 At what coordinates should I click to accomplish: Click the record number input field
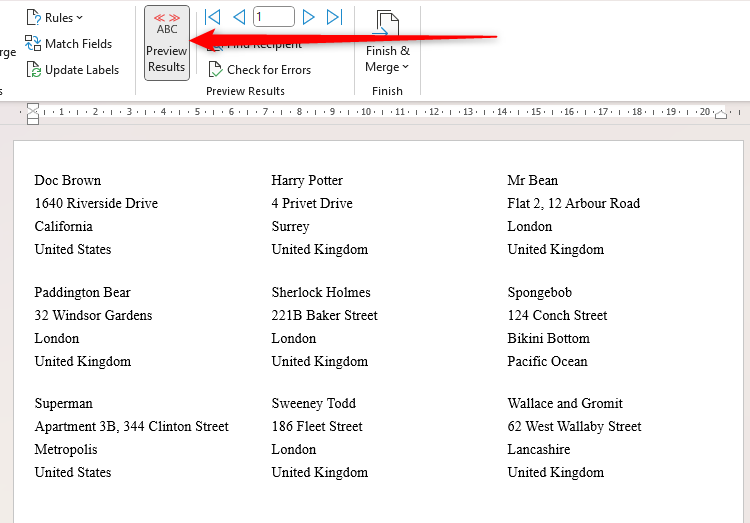[274, 17]
